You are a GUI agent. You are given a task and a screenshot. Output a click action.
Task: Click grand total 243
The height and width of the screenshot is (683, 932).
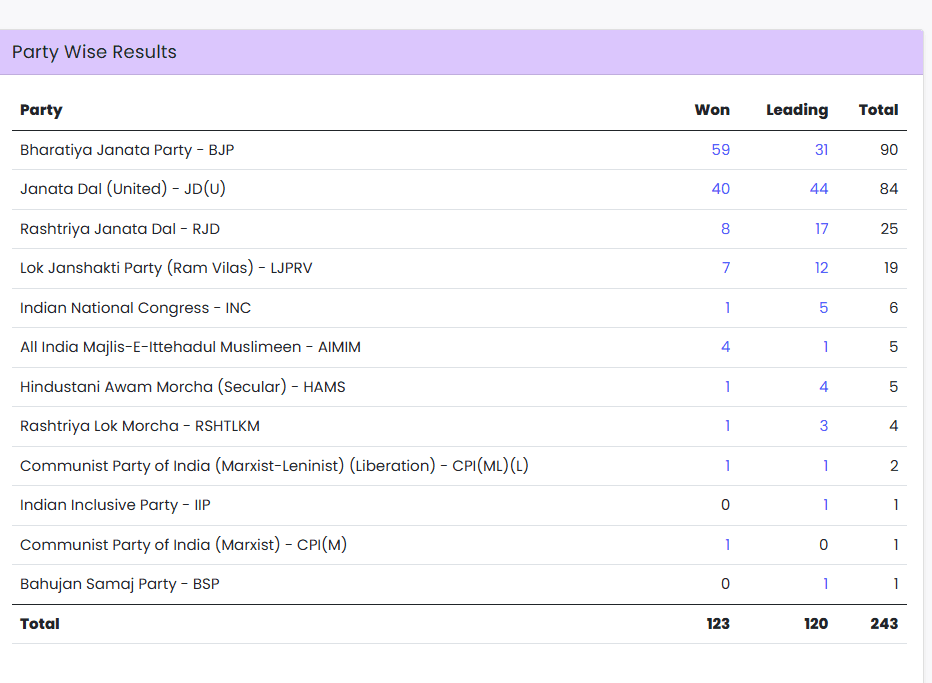884,624
